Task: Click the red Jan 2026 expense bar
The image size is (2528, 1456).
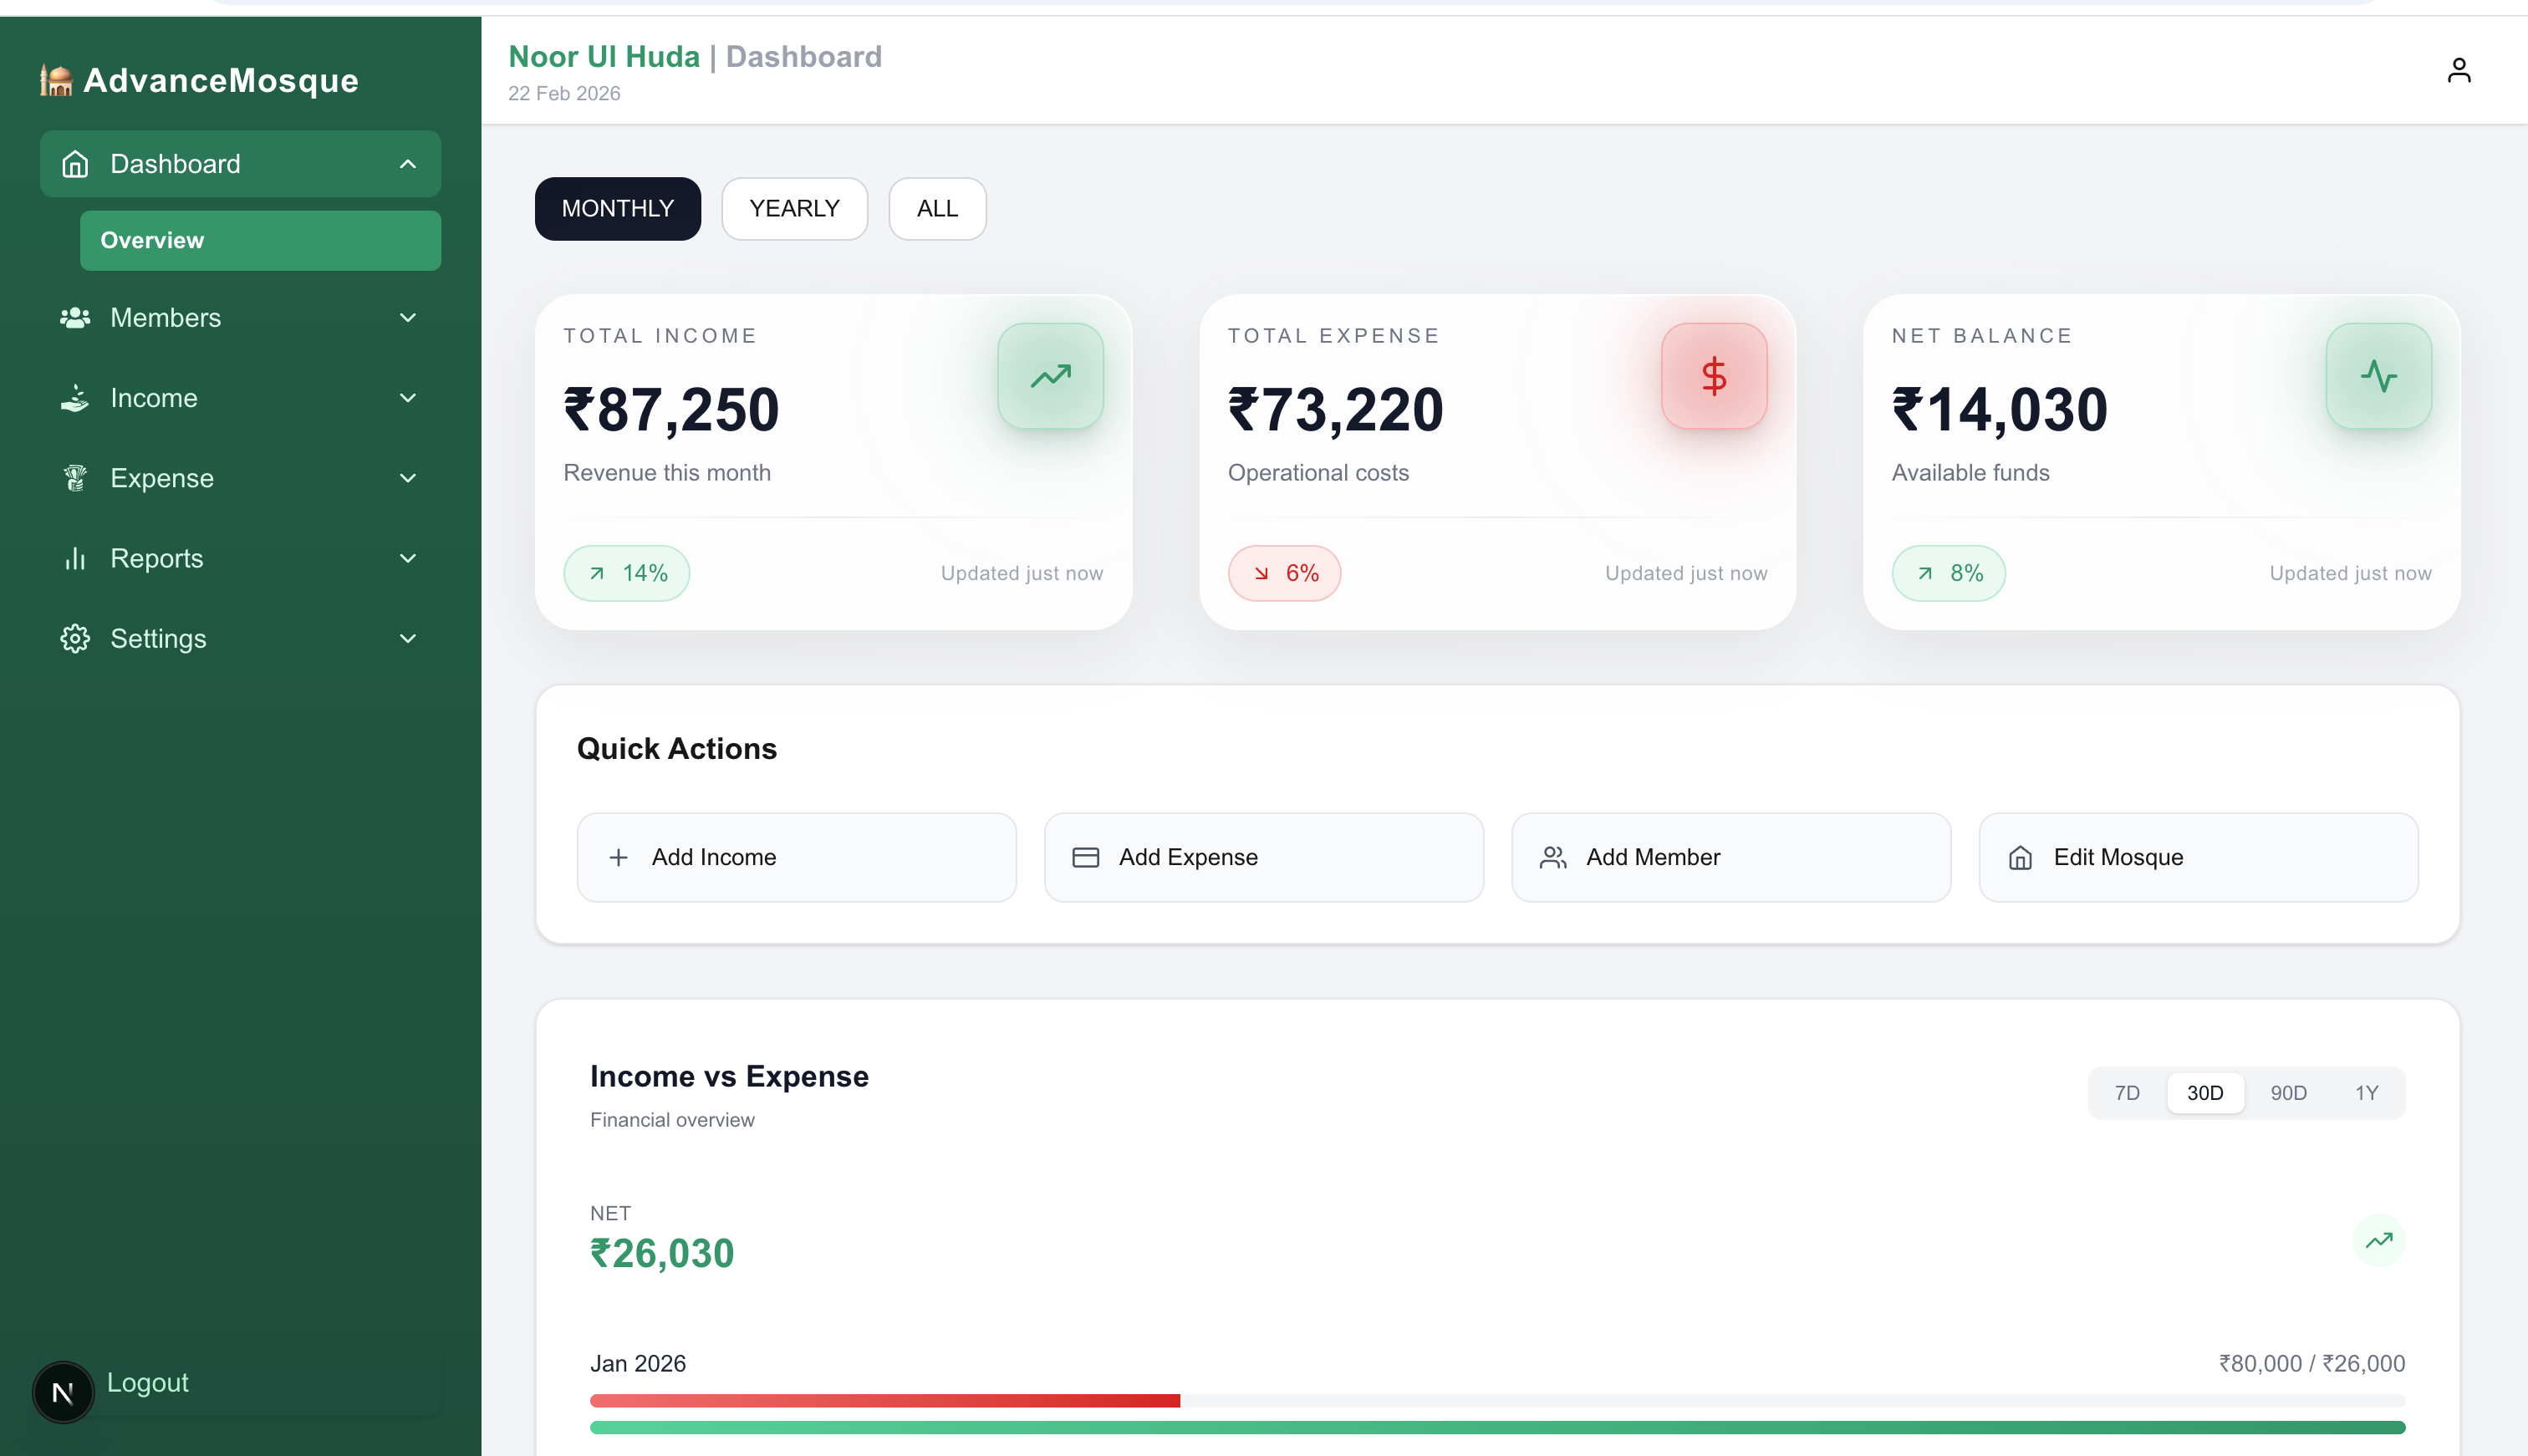Action: click(884, 1400)
